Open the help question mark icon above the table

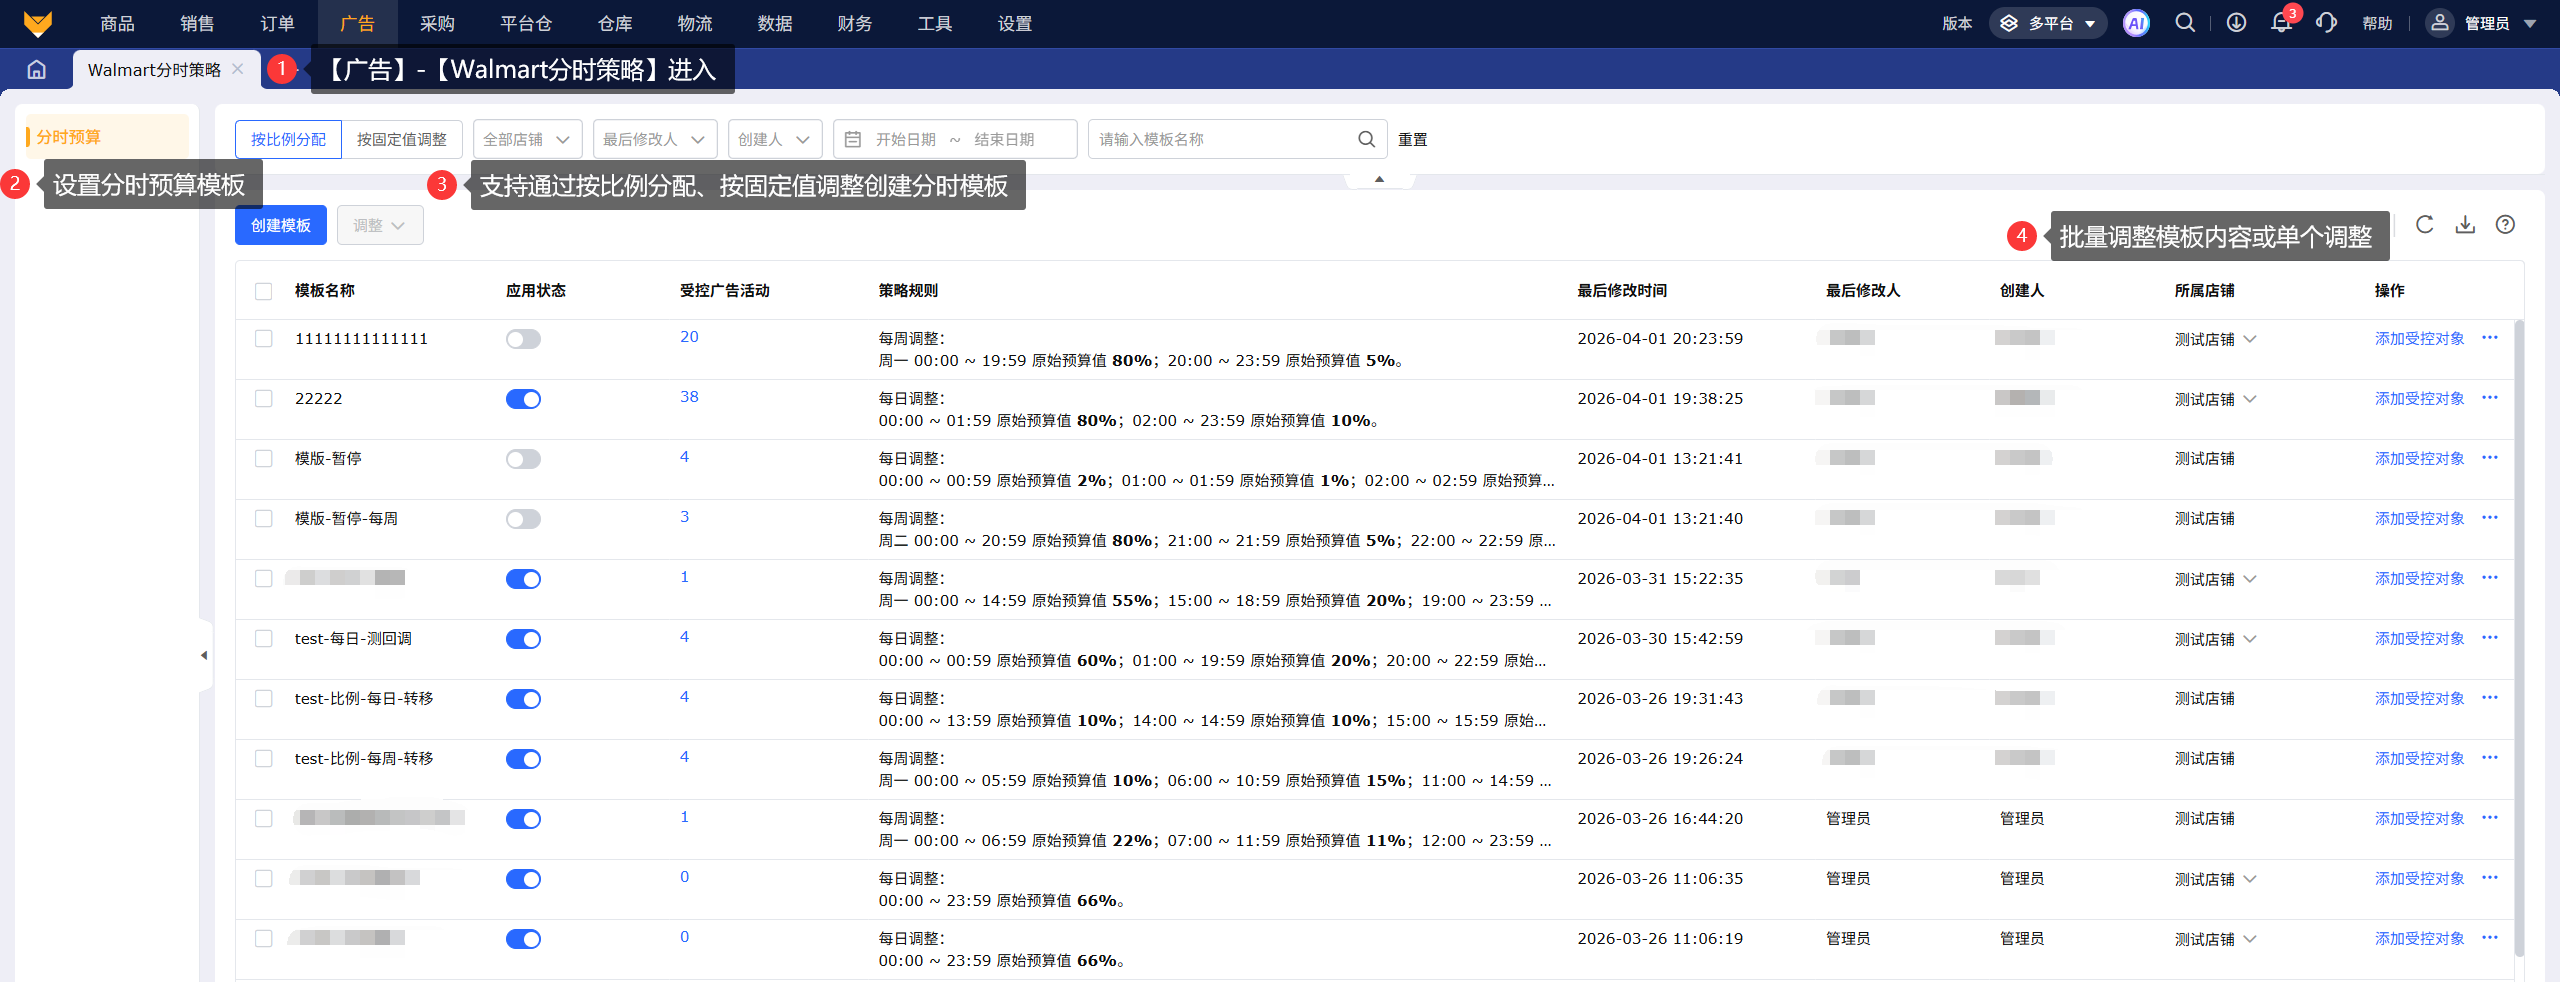[x=2505, y=225]
